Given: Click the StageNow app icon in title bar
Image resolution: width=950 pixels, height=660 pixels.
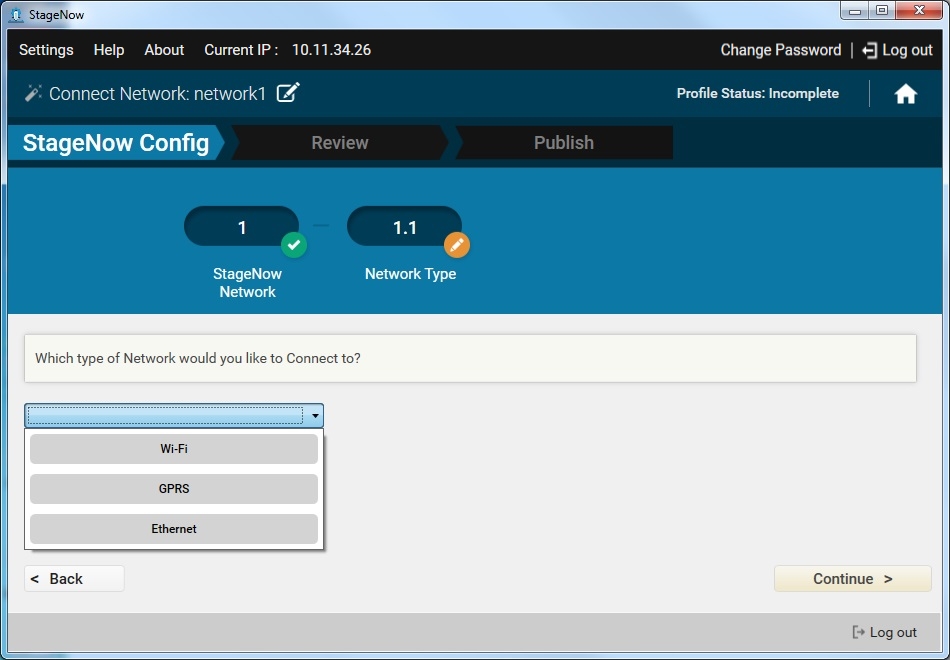Looking at the screenshot, I should [x=16, y=15].
